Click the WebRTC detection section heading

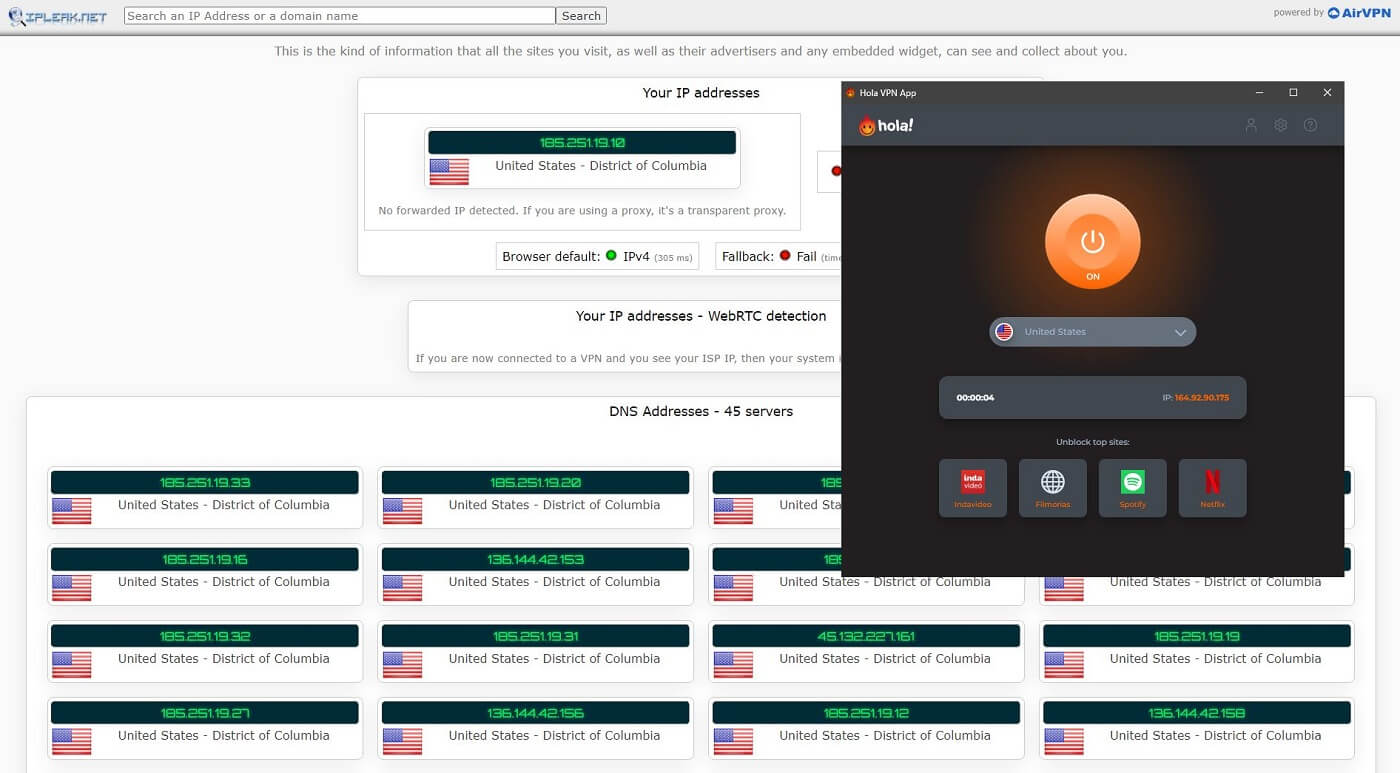[x=701, y=316]
